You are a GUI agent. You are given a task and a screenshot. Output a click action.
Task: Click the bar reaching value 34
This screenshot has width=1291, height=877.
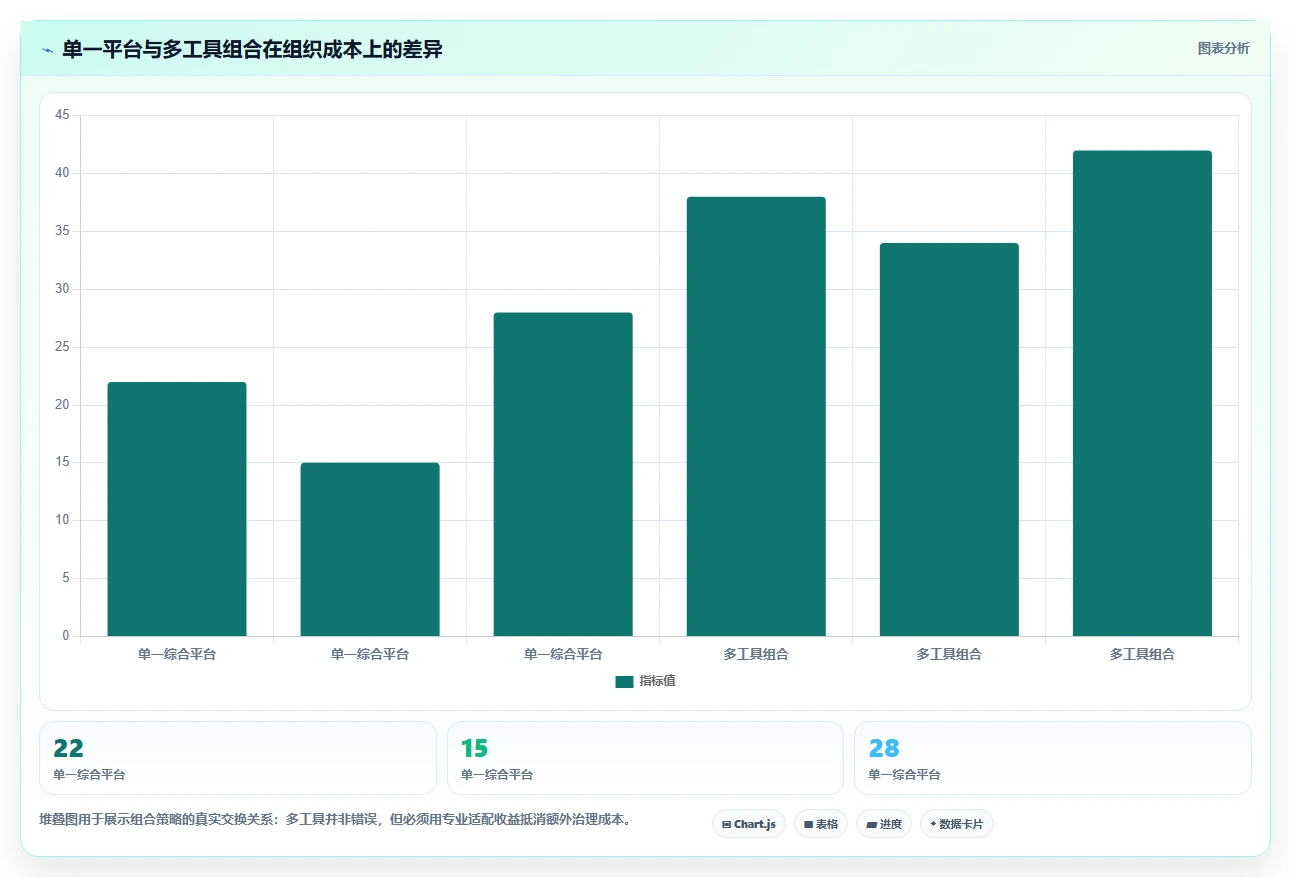[x=949, y=440]
